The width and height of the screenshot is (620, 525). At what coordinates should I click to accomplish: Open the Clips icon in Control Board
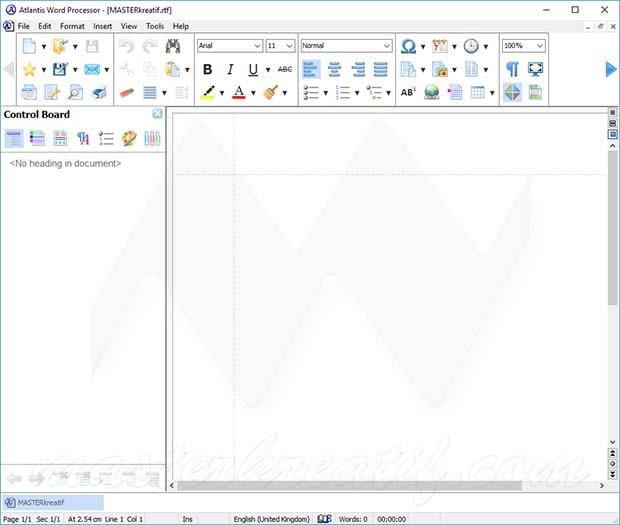pyautogui.click(x=152, y=138)
